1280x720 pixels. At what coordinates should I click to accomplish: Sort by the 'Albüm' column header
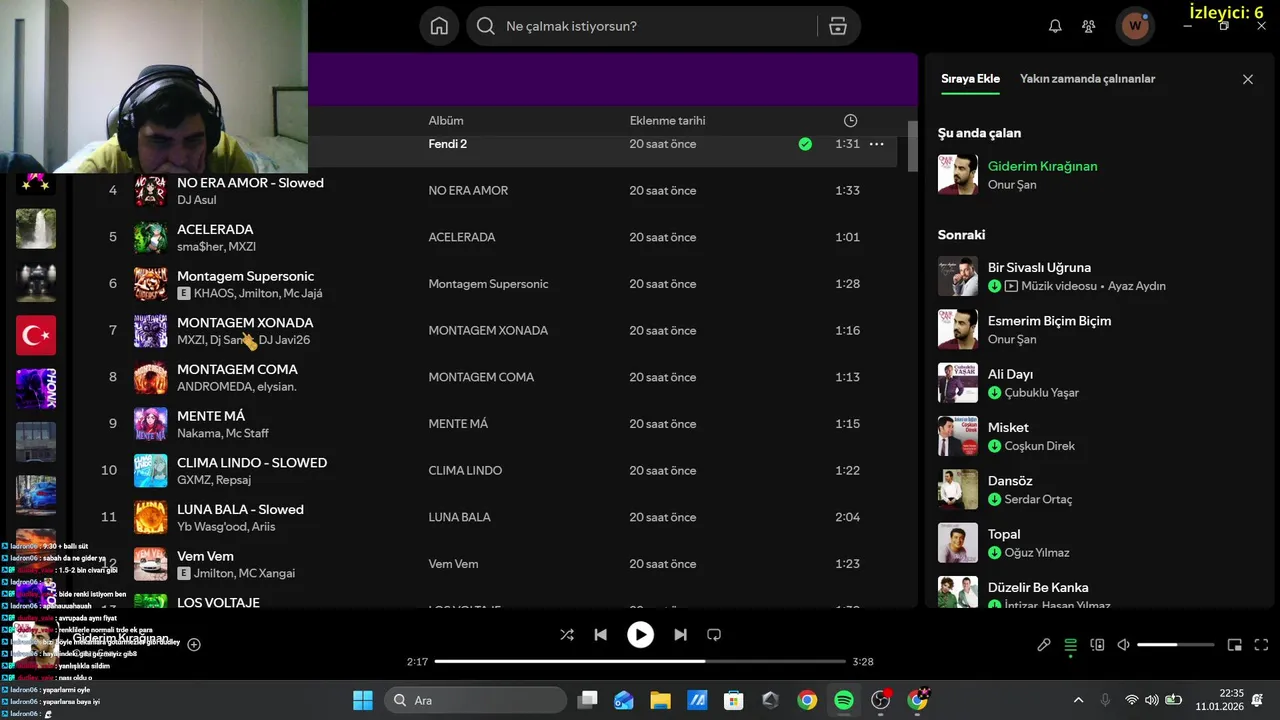click(446, 121)
